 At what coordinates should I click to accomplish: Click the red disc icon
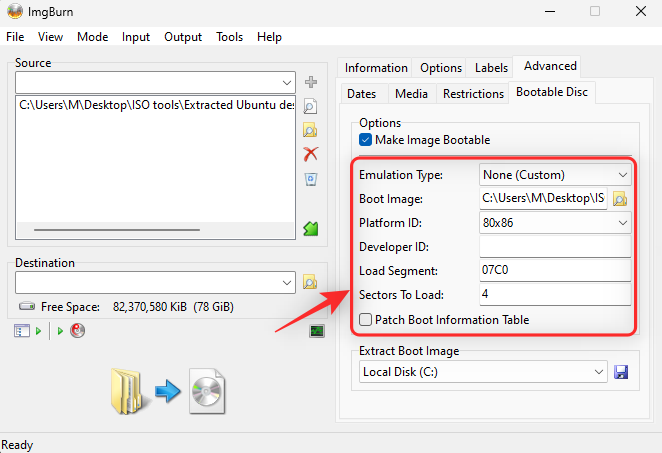coord(78,331)
